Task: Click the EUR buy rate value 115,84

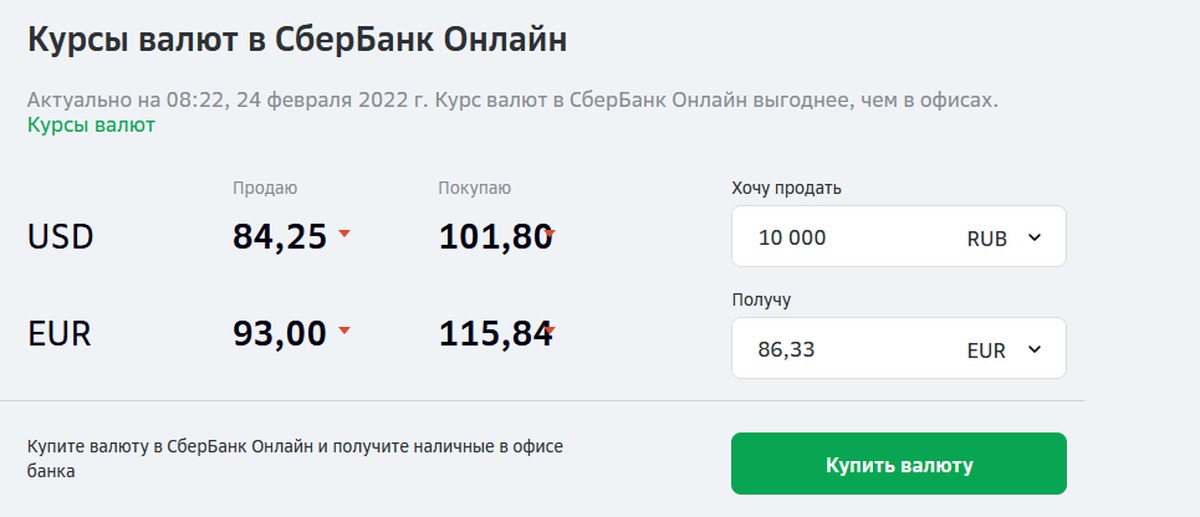Action: click(494, 334)
